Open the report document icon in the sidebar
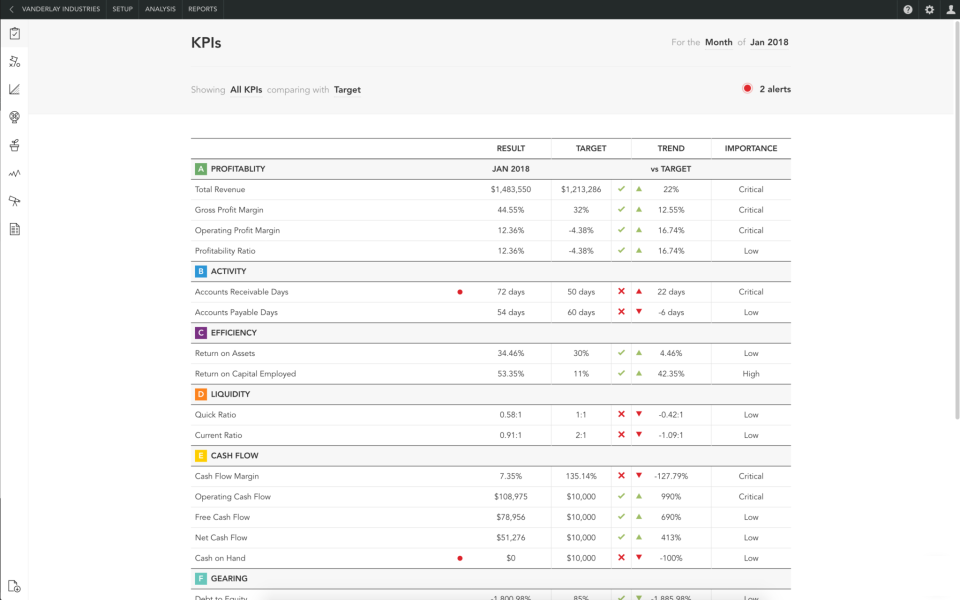 (14, 229)
